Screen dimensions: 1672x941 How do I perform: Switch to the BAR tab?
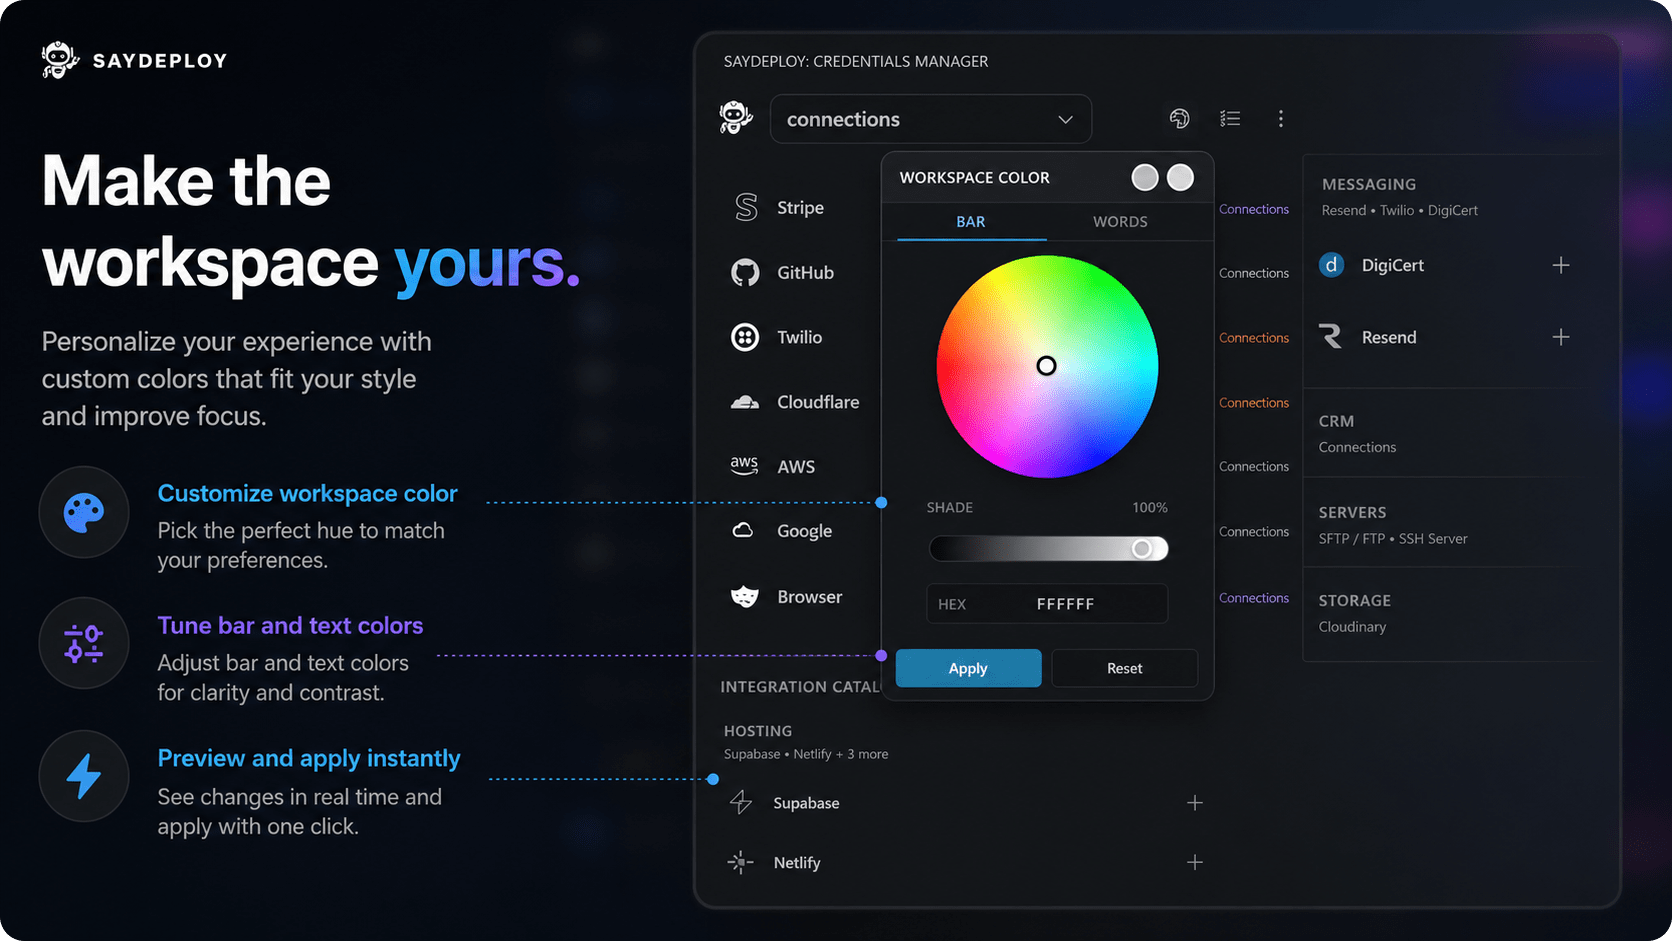pos(971,221)
